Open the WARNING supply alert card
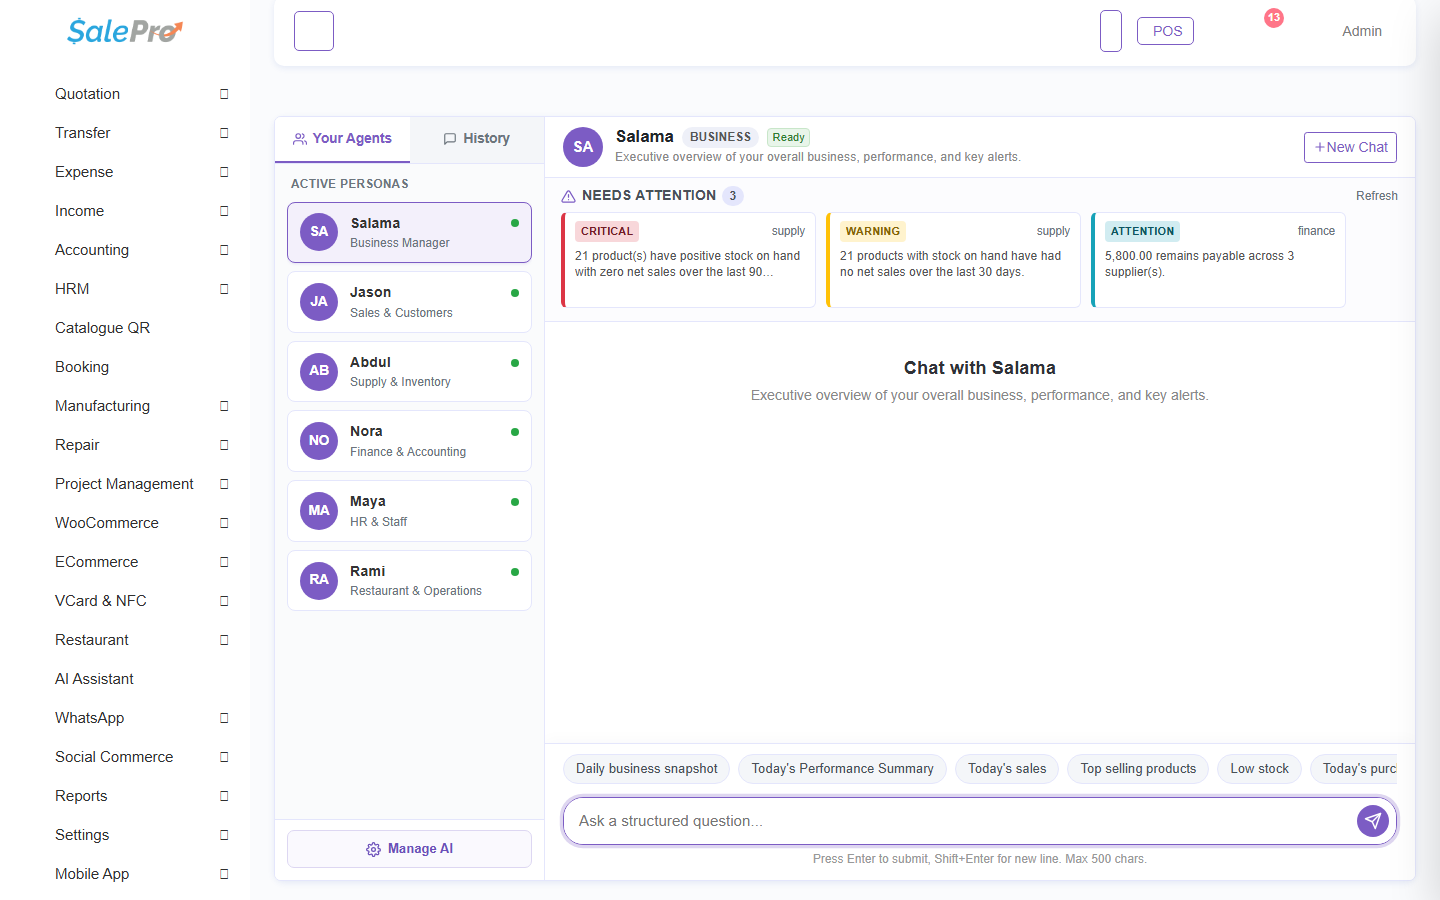Screen dimensions: 1440x900 (953, 260)
